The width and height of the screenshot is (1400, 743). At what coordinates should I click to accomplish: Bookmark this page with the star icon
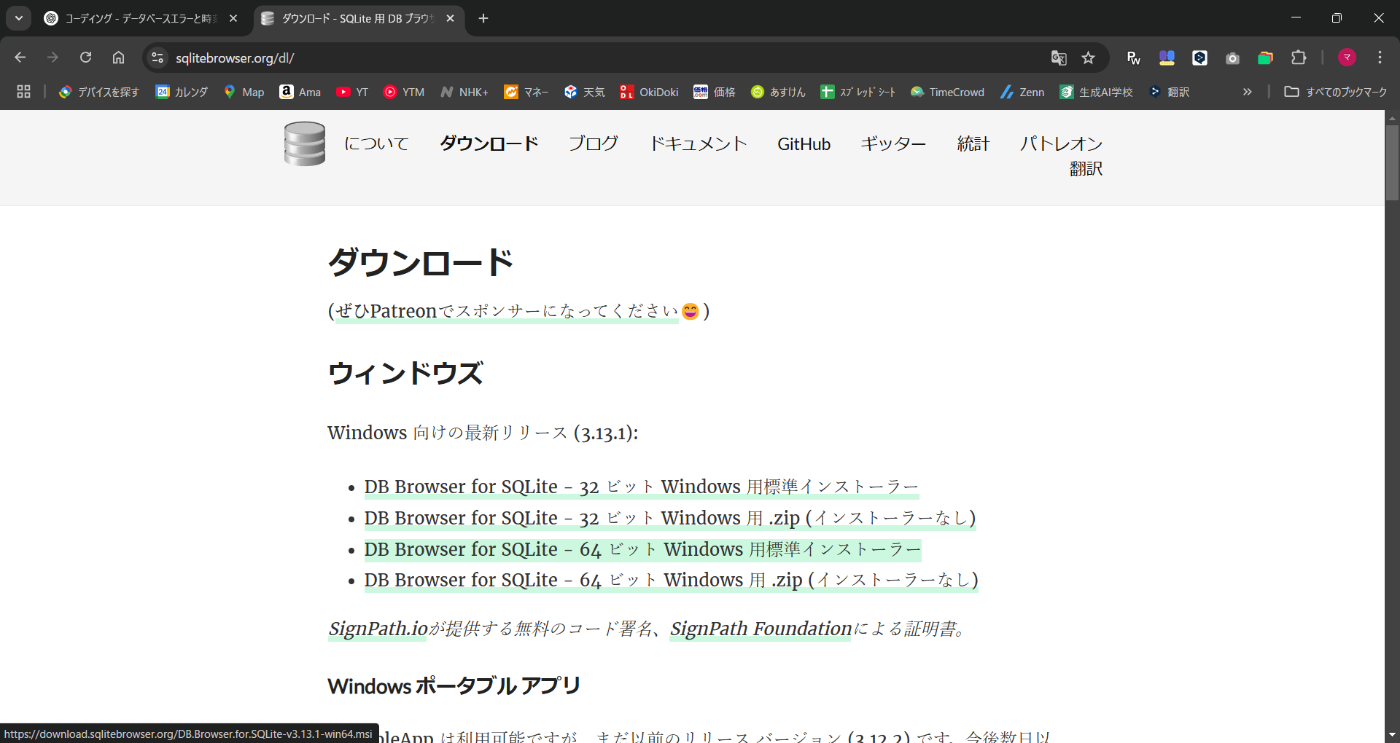pyautogui.click(x=1088, y=58)
